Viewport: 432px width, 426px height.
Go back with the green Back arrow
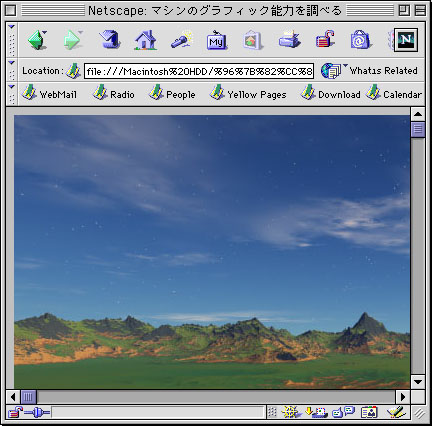pos(37,40)
